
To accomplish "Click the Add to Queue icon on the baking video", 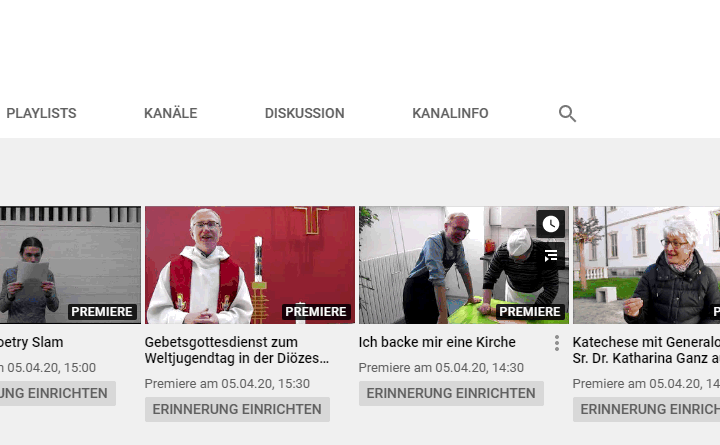I will click(551, 256).
